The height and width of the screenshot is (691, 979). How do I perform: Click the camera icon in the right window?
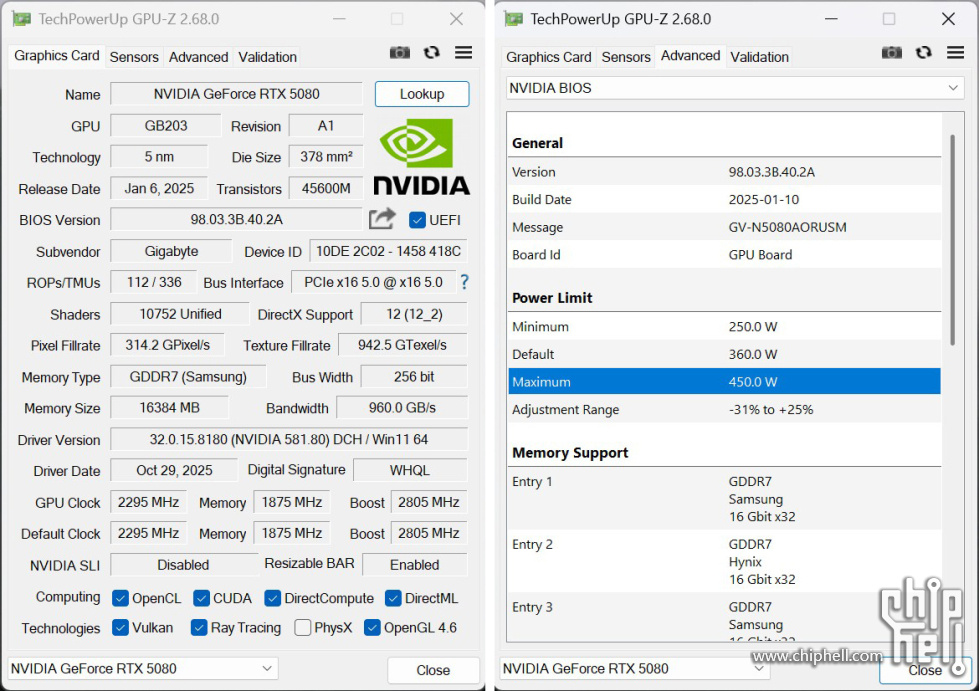coord(892,53)
